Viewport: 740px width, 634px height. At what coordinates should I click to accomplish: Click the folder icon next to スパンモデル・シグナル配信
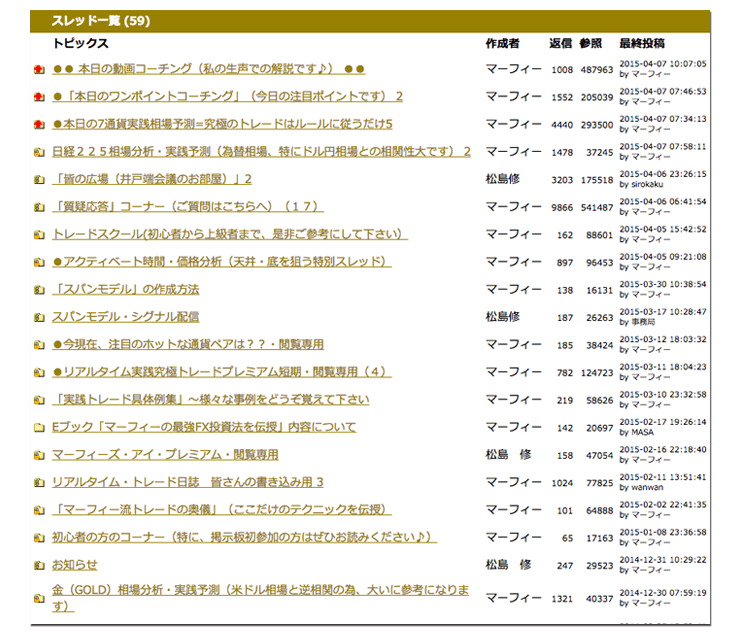[39, 318]
